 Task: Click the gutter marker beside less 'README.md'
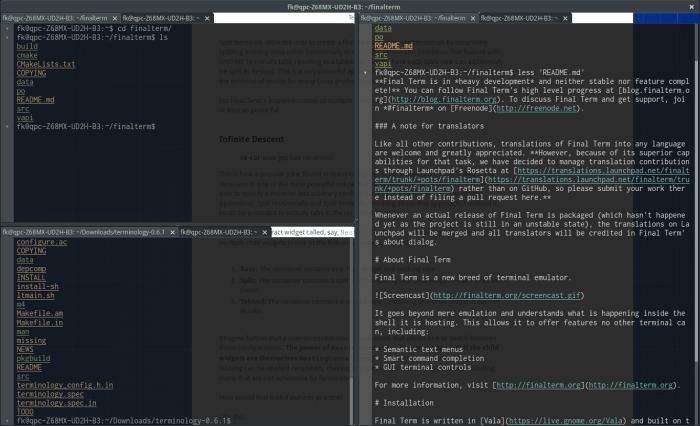[365, 72]
